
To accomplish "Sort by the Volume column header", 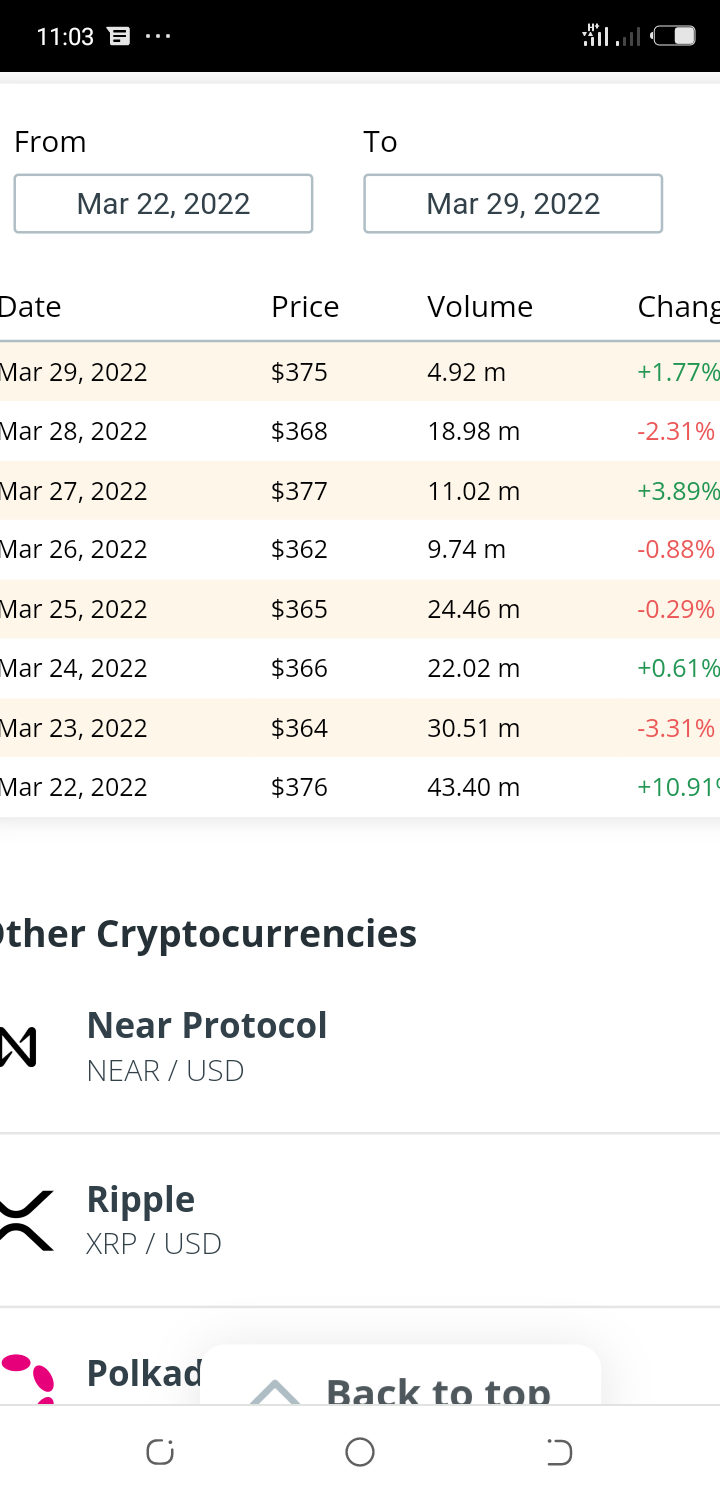I will tap(480, 307).
